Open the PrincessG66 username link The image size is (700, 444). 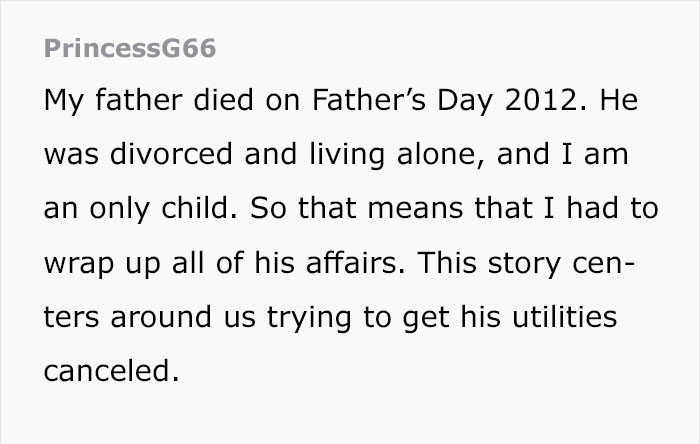(130, 49)
